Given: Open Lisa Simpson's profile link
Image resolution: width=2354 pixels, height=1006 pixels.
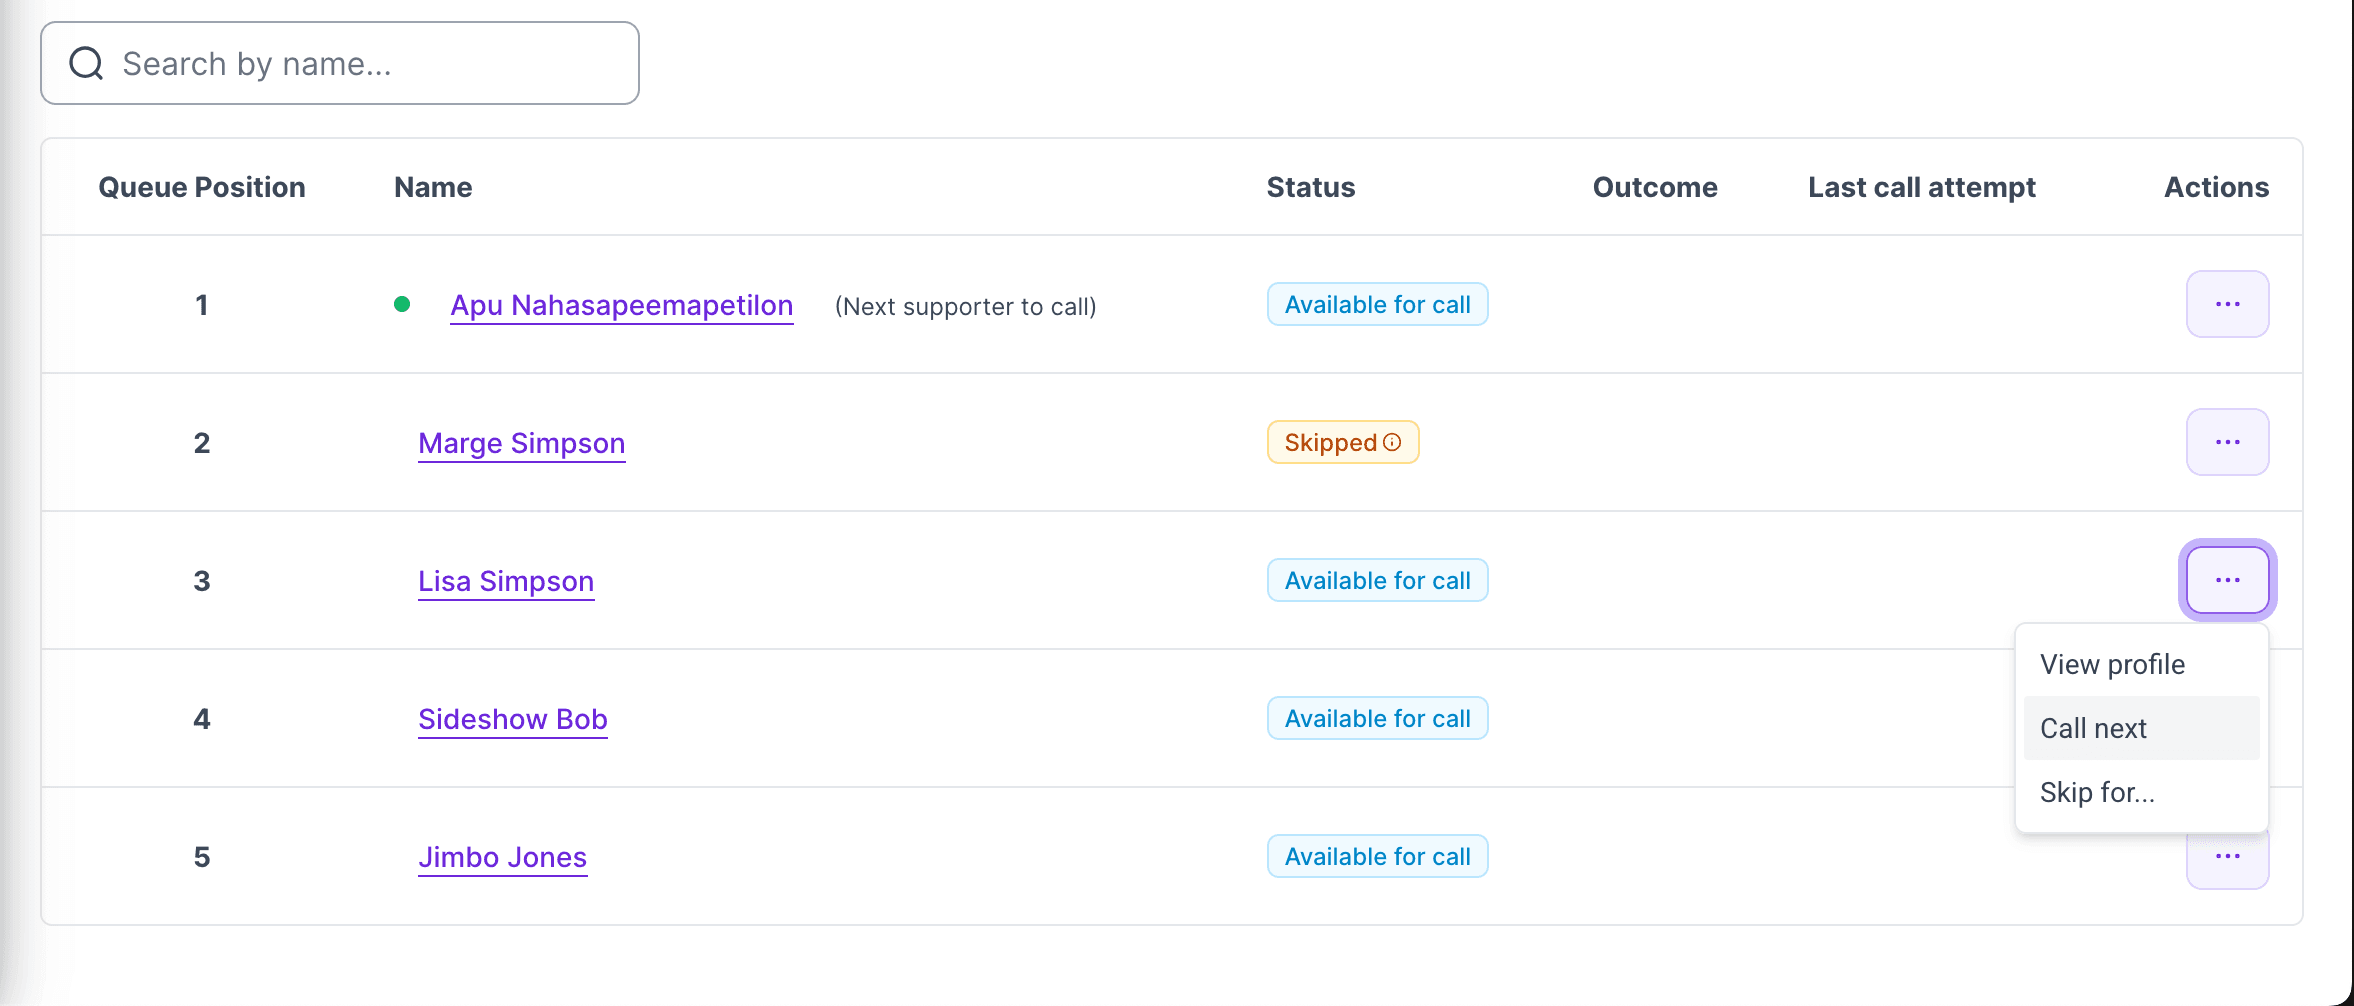Looking at the screenshot, I should [x=505, y=581].
